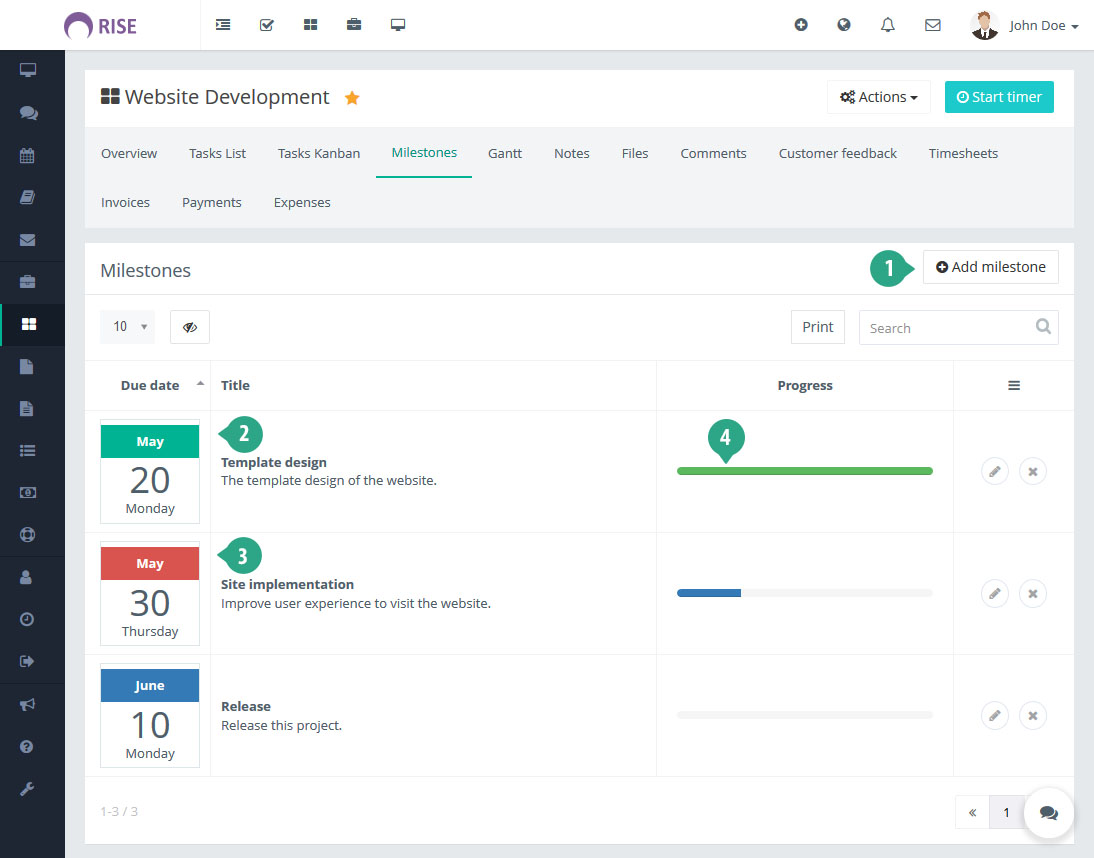
Task: Open the calendar icon in sidebar
Action: [x=28, y=155]
